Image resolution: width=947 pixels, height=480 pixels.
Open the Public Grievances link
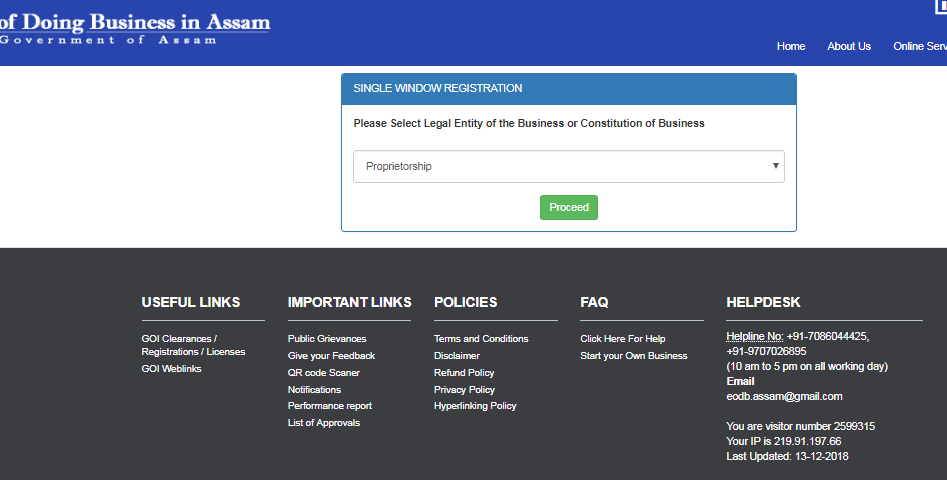point(327,339)
